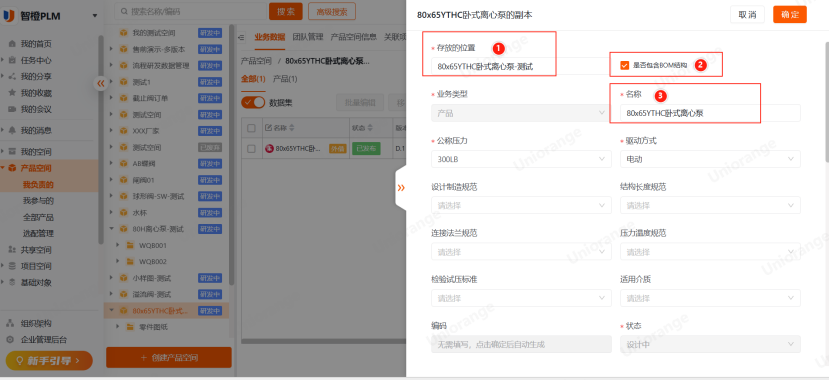
Task: Click the edit icon in 名称 column header
Action: [x=268, y=128]
